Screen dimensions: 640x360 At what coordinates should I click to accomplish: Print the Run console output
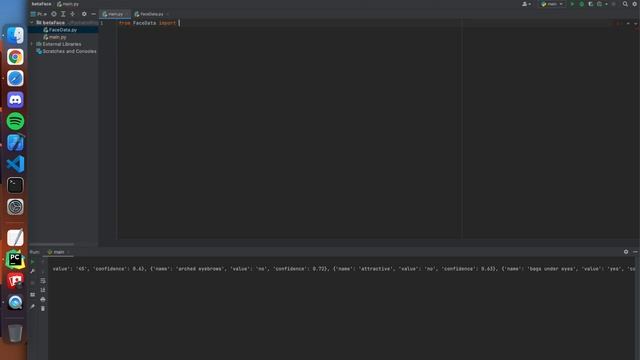tap(43, 300)
